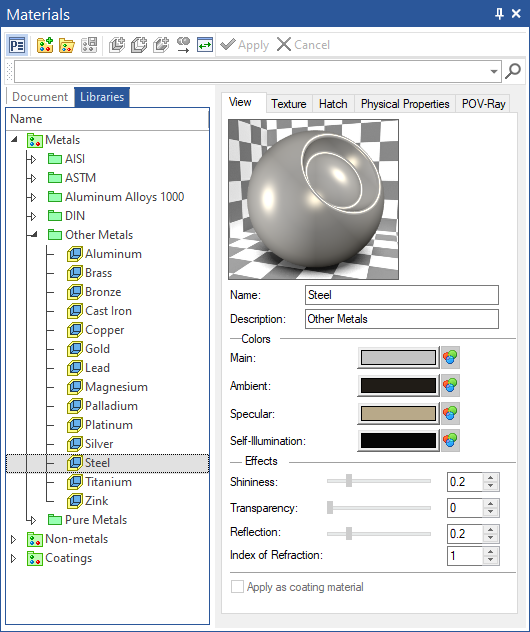Click the Ambient color swatch
The width and height of the screenshot is (530, 632).
tap(398, 385)
